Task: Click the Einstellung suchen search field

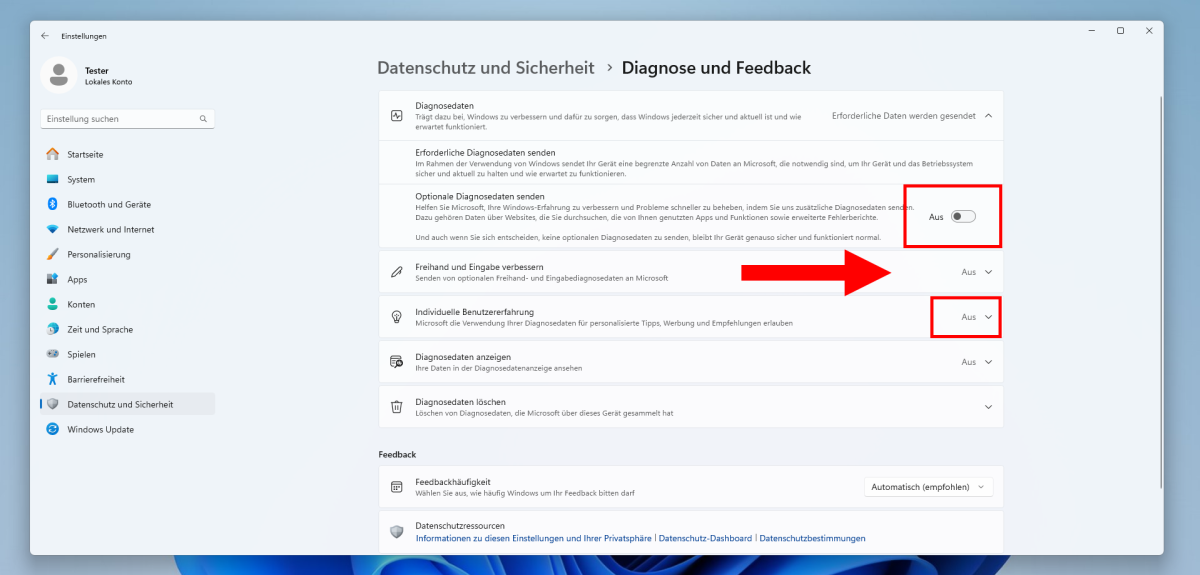Action: 128,119
